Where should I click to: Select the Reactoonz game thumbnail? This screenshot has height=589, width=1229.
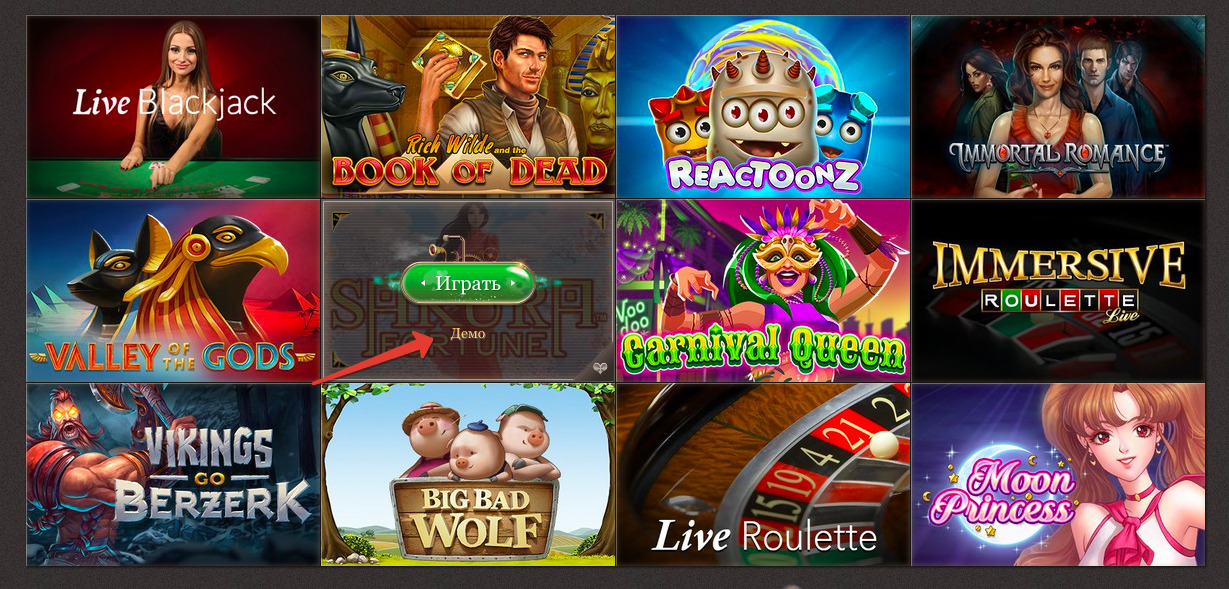click(762, 106)
